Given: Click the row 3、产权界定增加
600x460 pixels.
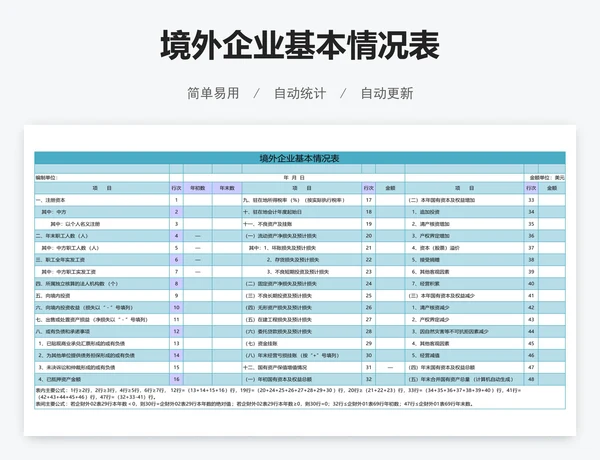Looking at the screenshot, I should click(465, 236).
